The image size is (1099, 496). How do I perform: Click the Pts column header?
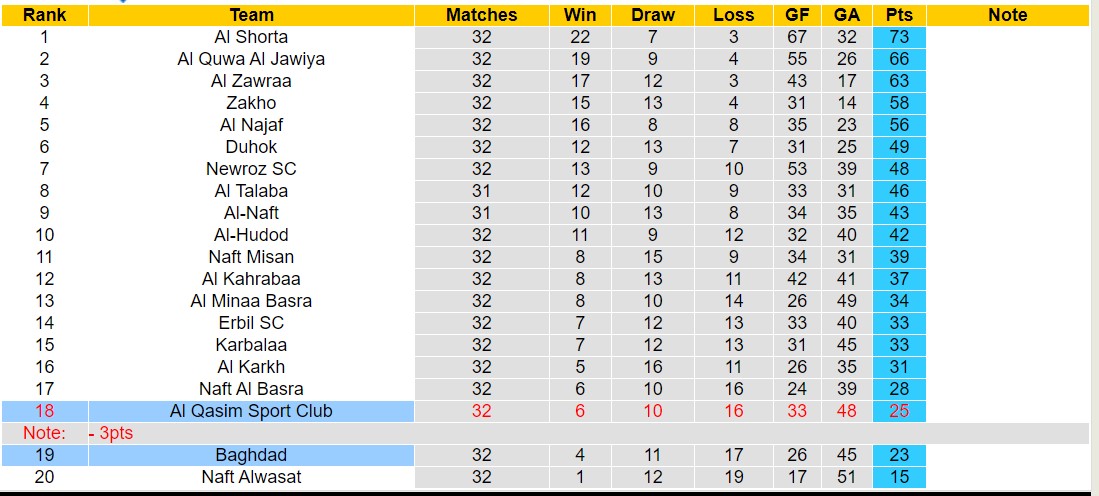[899, 15]
